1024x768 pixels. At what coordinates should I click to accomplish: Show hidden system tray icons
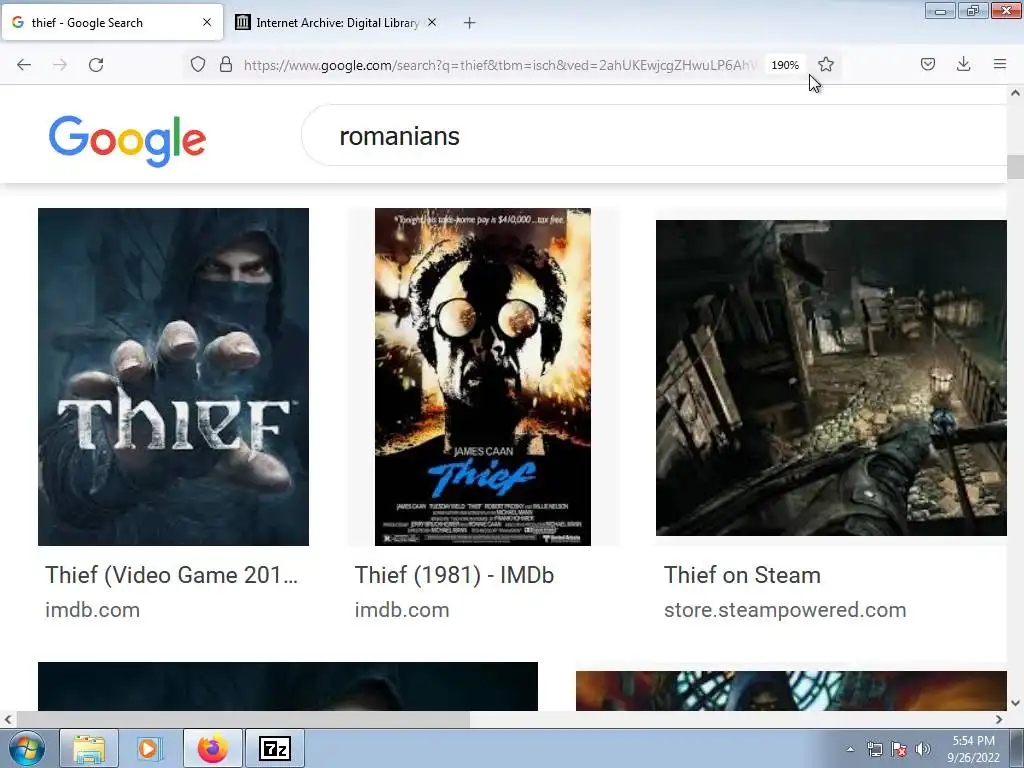tap(850, 749)
